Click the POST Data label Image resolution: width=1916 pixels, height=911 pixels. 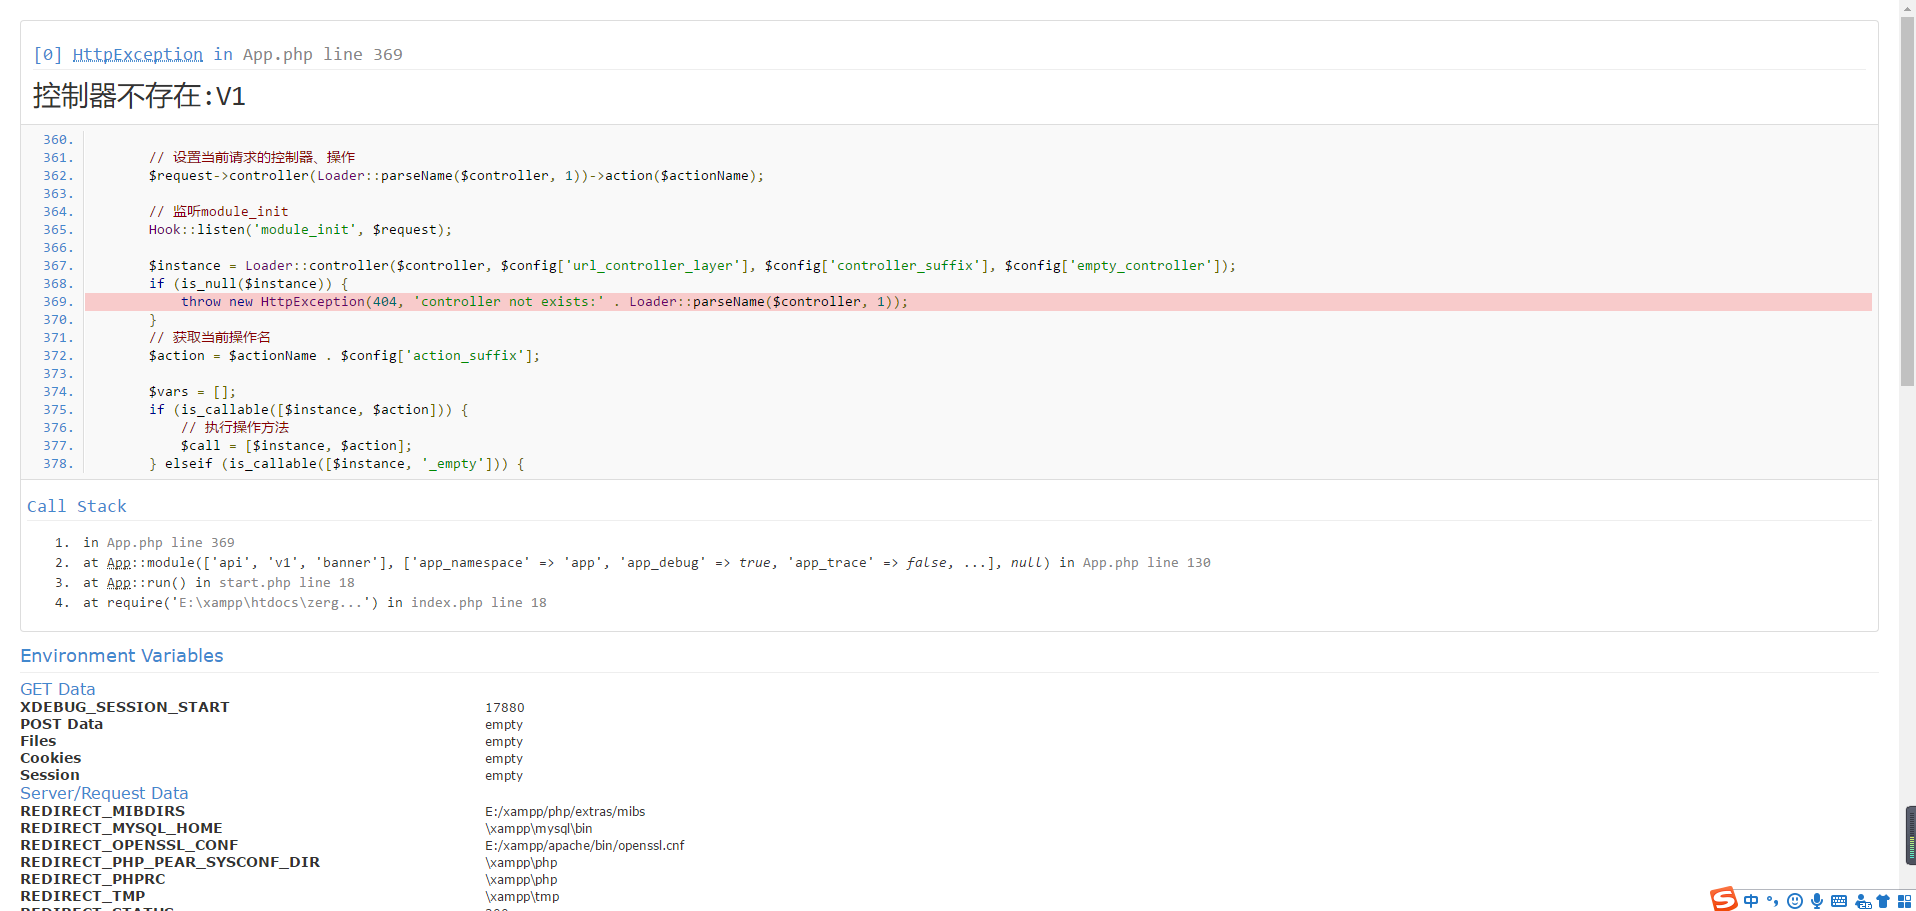click(62, 724)
